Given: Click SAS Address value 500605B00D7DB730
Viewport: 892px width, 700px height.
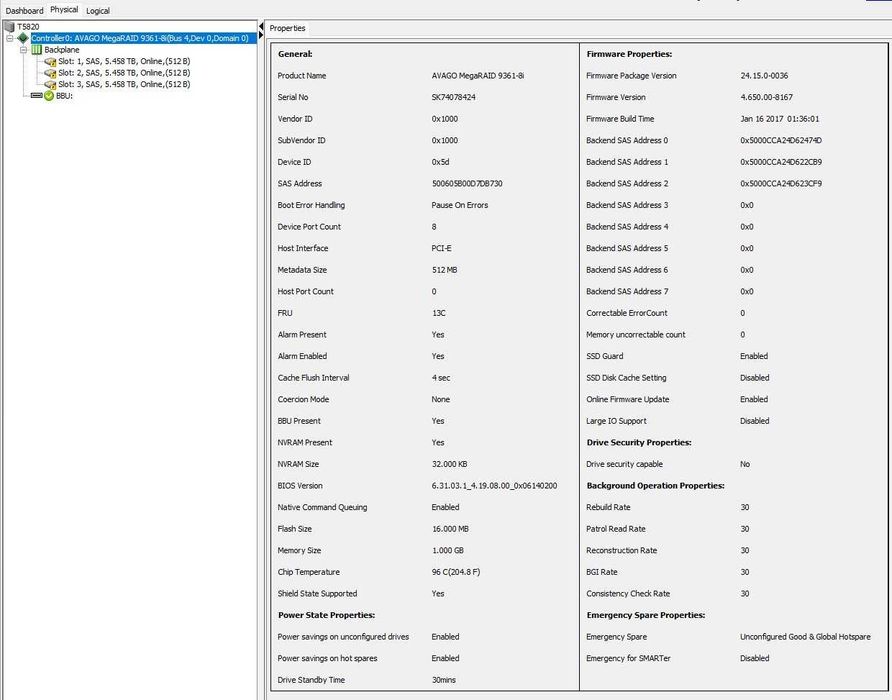Looking at the screenshot, I should [x=467, y=184].
